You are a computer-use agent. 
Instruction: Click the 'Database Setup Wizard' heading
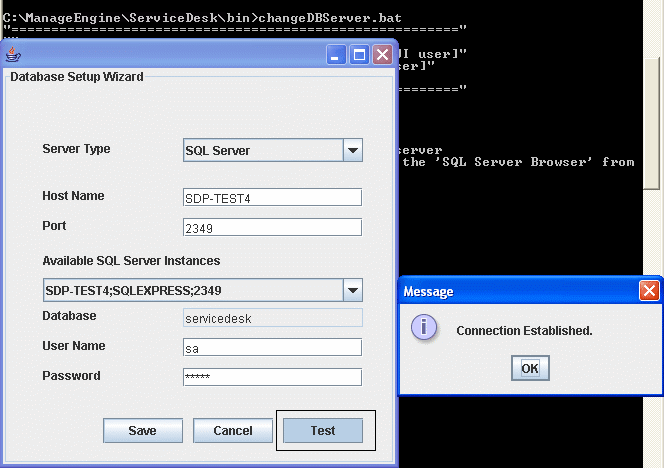point(77,77)
